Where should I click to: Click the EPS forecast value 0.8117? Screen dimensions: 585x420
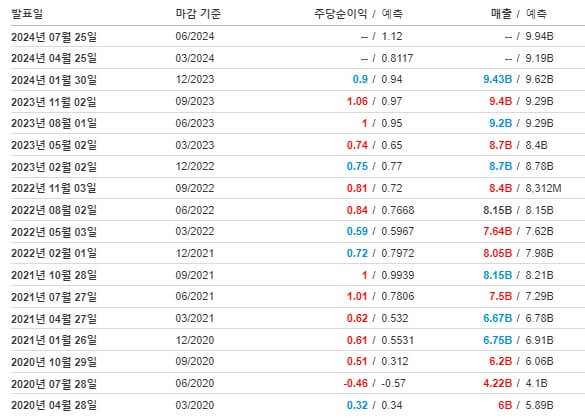(397, 58)
